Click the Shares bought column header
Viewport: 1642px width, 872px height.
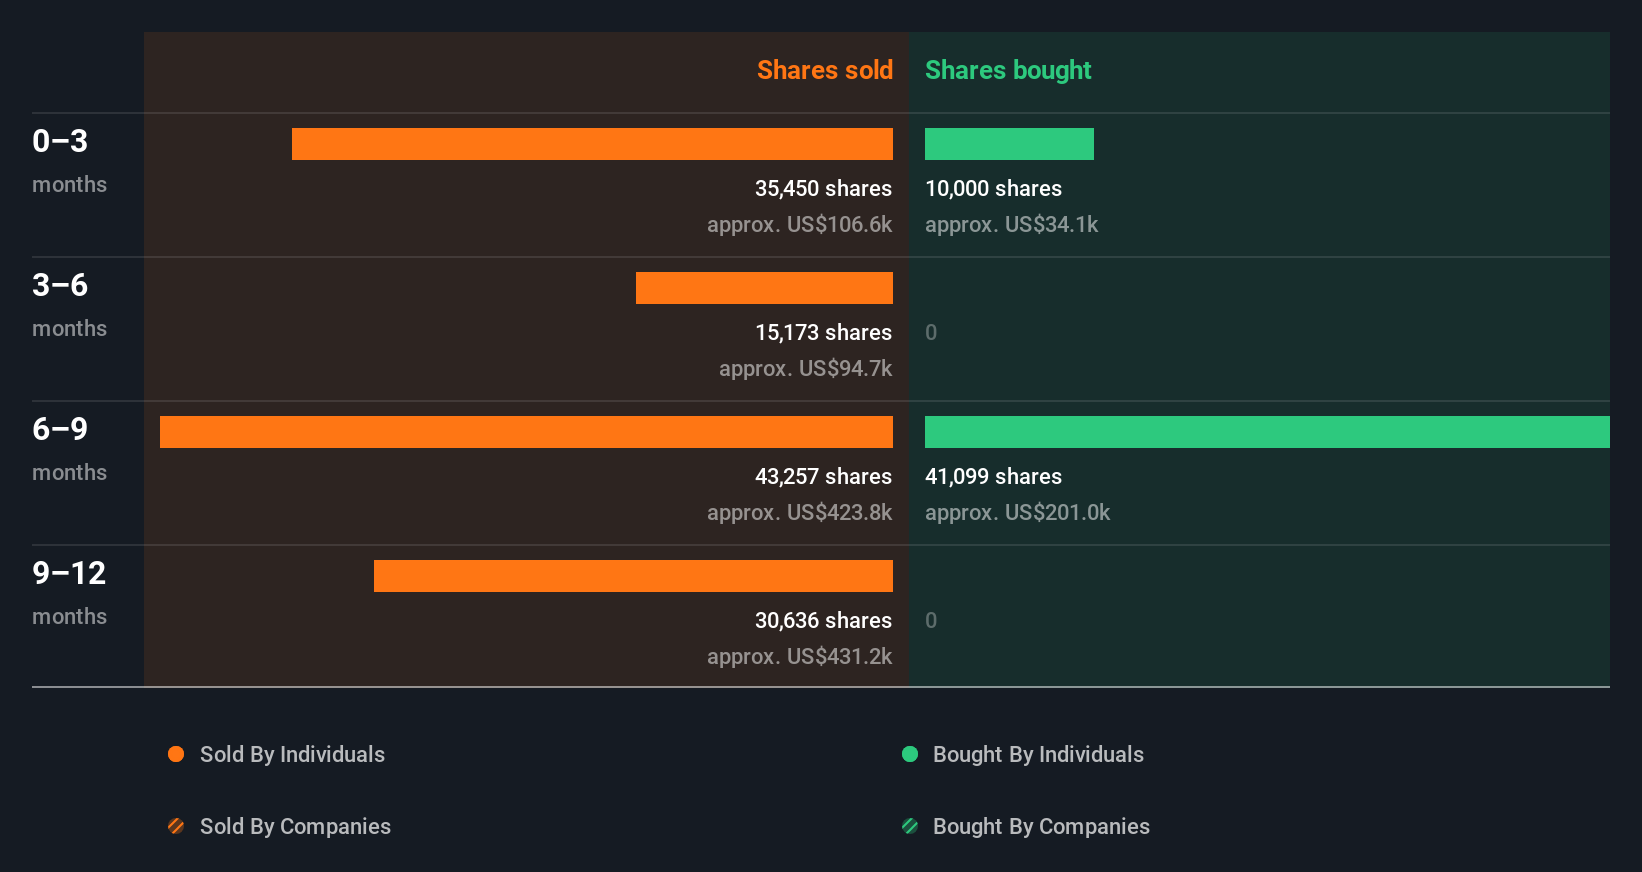1007,70
